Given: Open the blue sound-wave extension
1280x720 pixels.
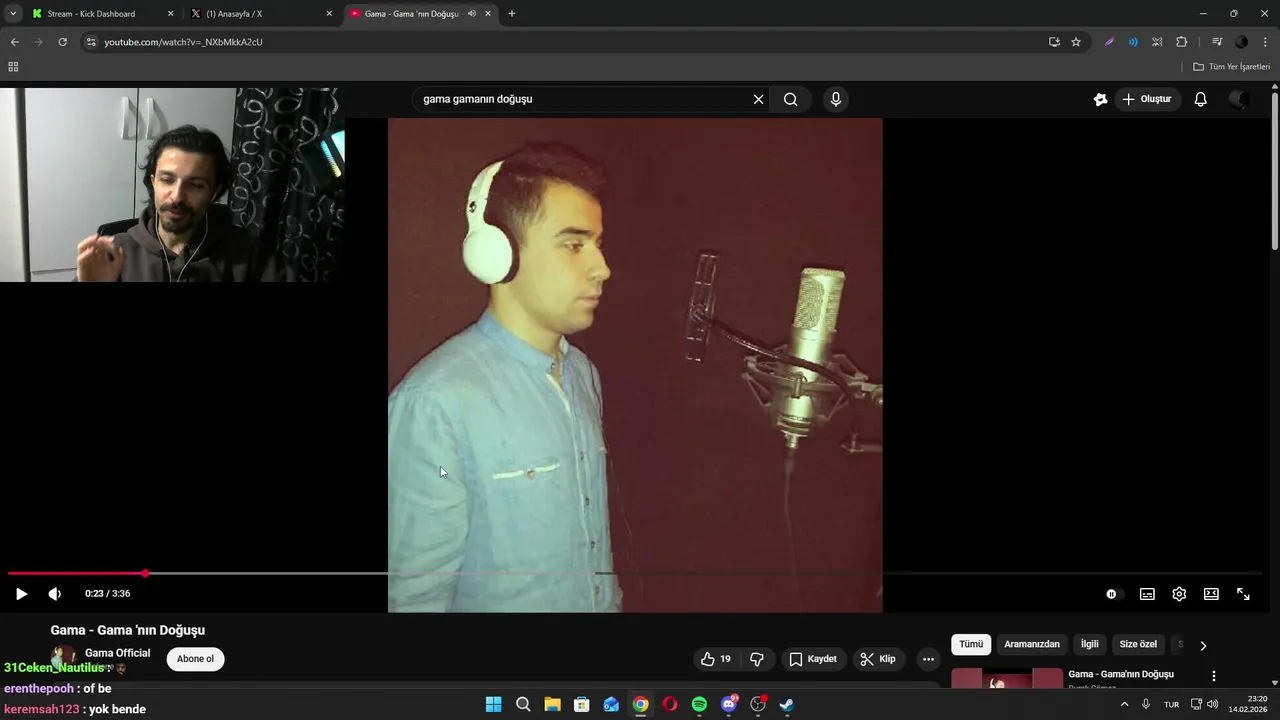Looking at the screenshot, I should pyautogui.click(x=1133, y=42).
